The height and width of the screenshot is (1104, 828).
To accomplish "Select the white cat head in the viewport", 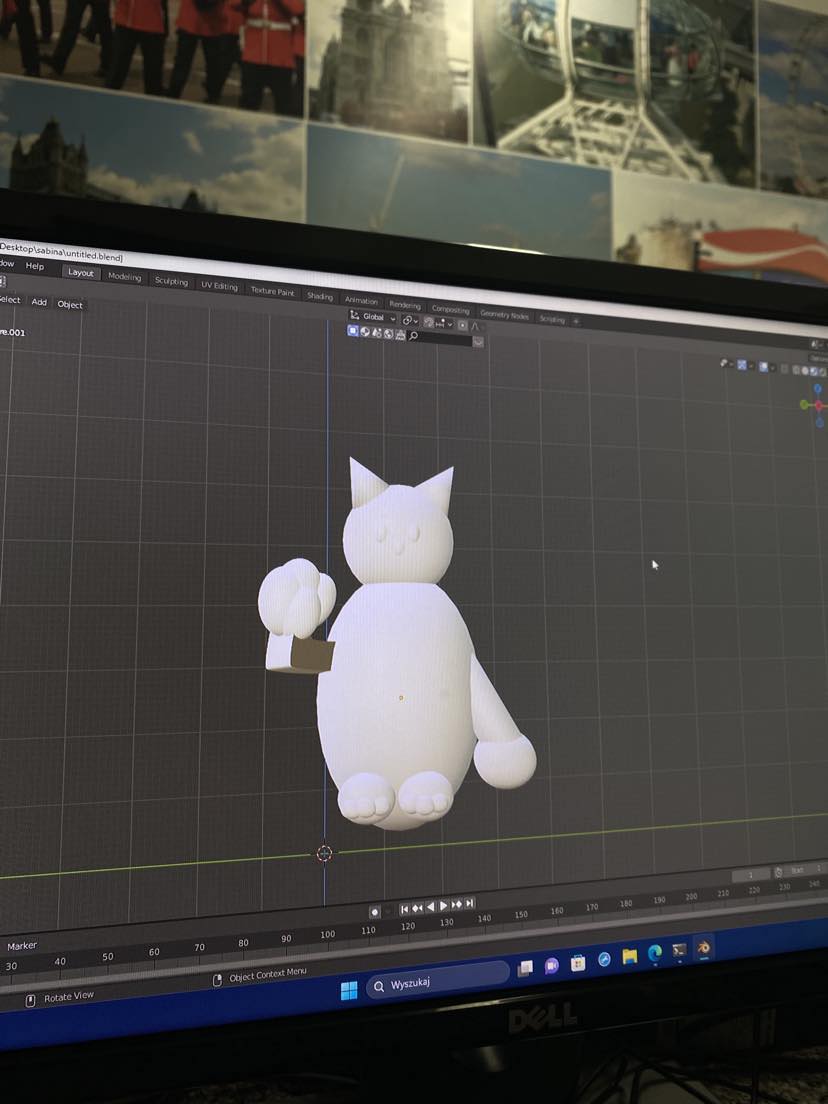I will [398, 535].
